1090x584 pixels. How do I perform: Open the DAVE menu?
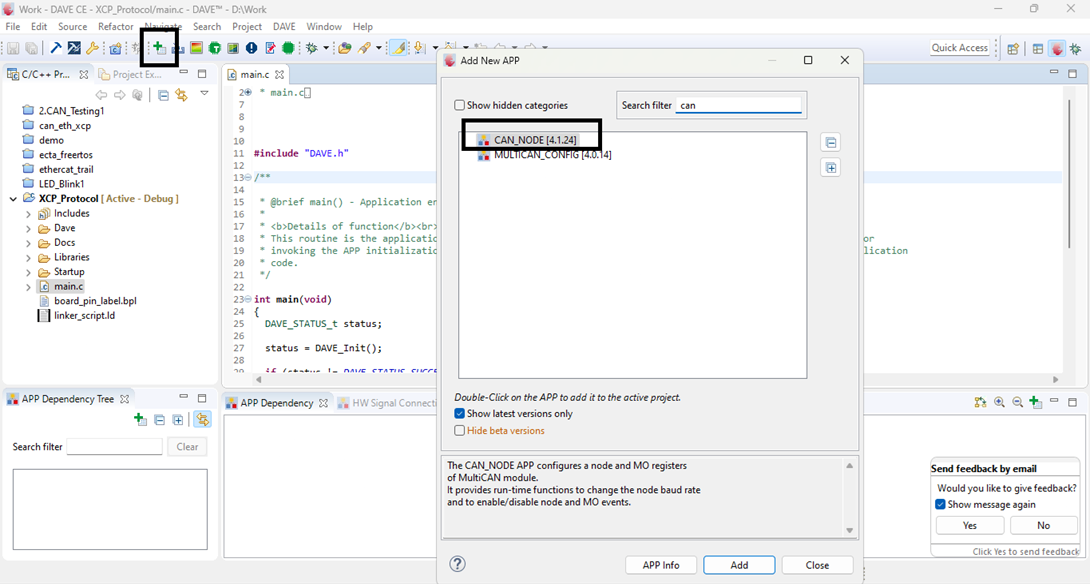(x=284, y=26)
